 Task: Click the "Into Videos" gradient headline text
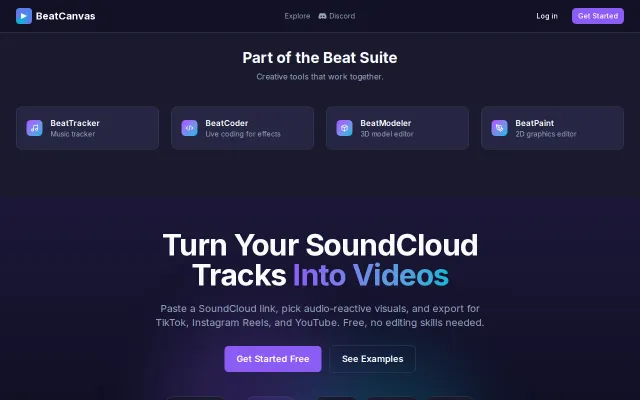371,276
